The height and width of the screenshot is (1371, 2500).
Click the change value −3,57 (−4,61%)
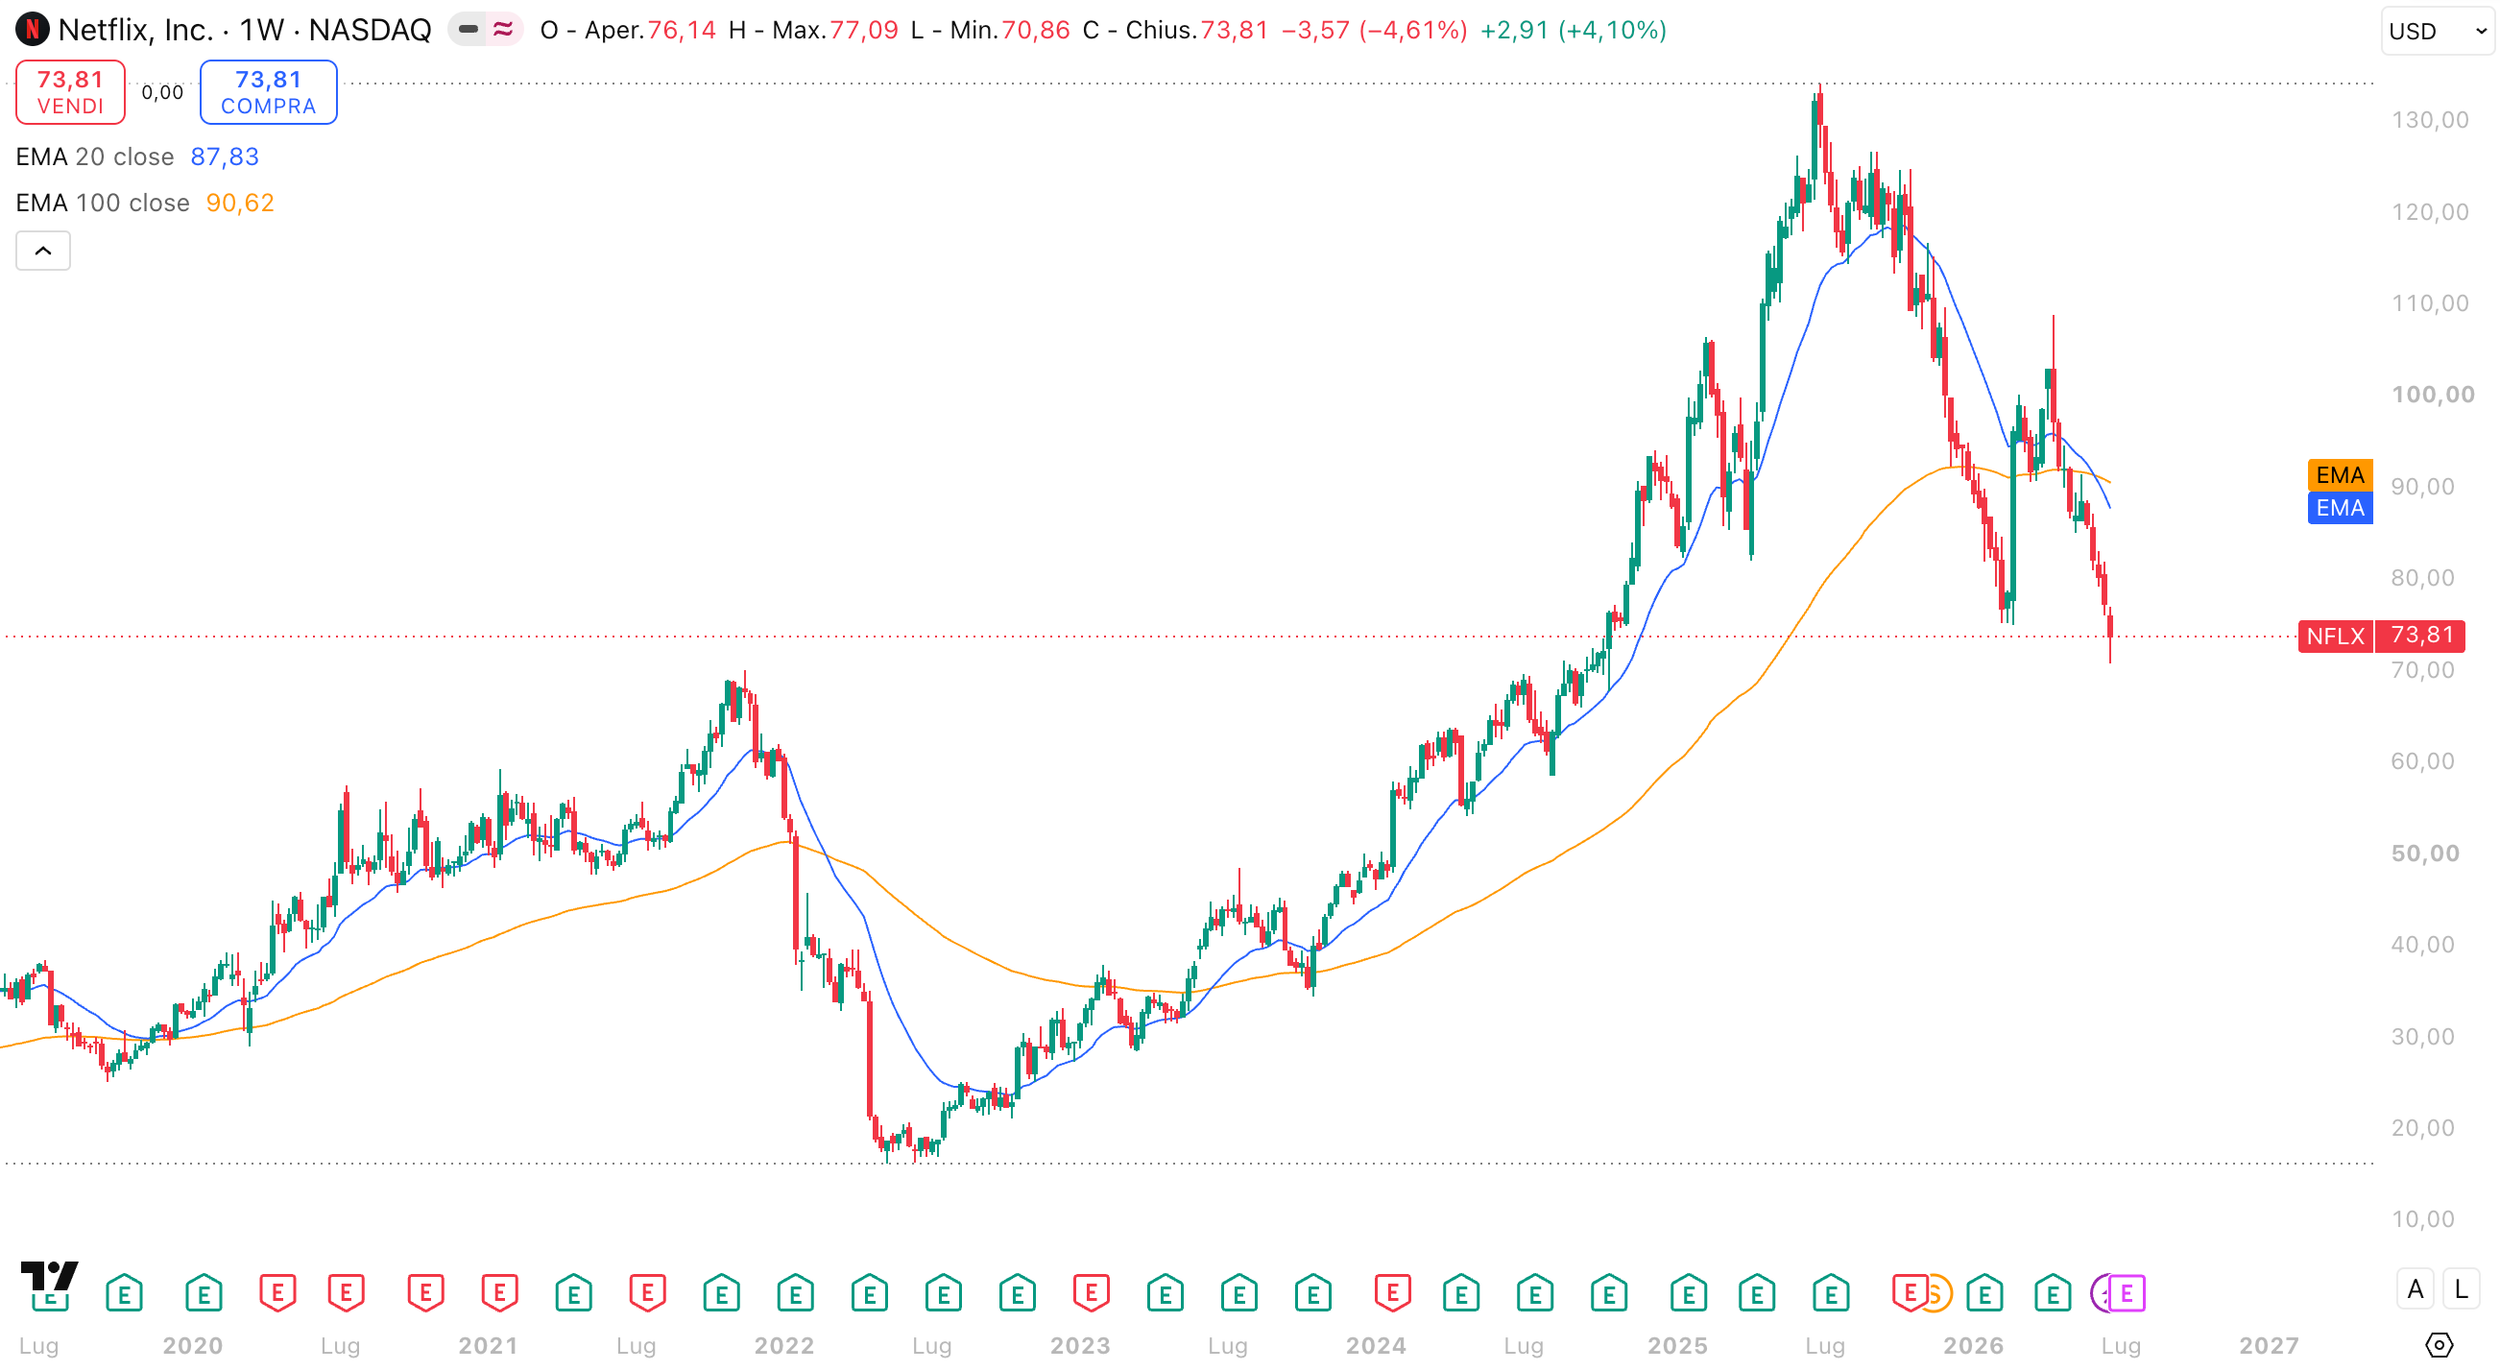click(1374, 30)
